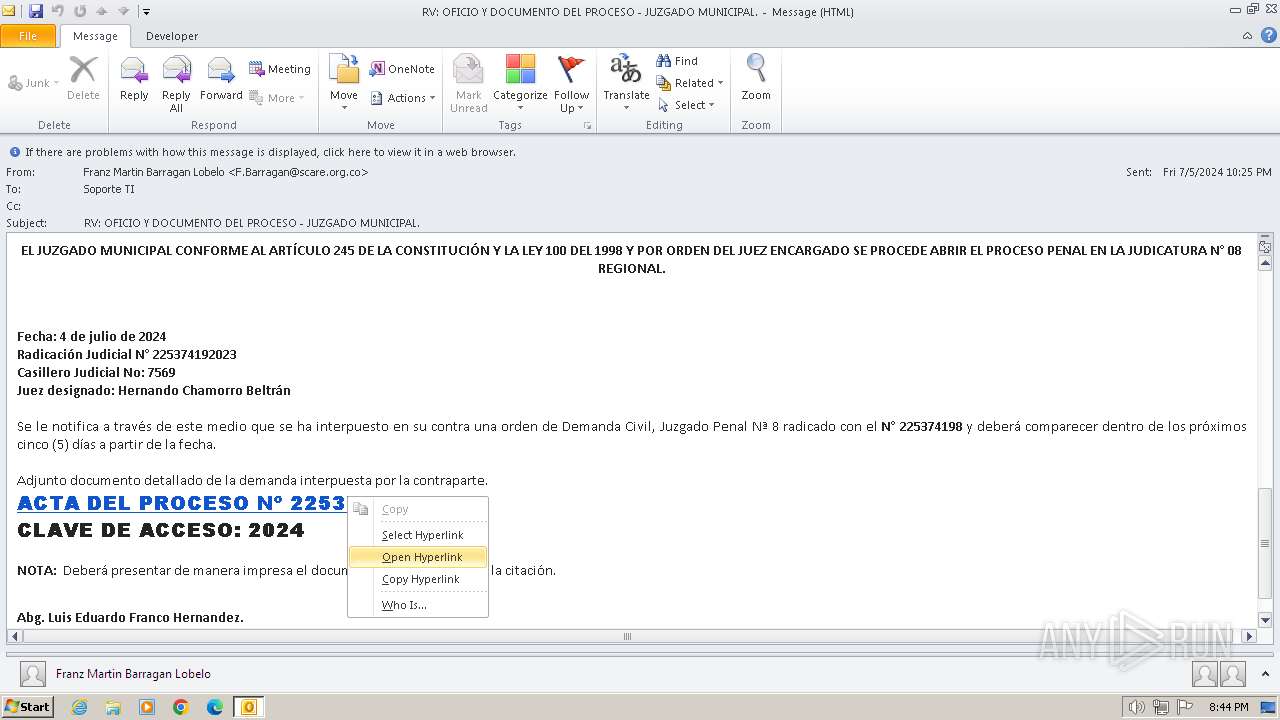Viewport: 1280px width, 720px height.
Task: Click the clock showing 8:44 PM
Action: [1228, 707]
